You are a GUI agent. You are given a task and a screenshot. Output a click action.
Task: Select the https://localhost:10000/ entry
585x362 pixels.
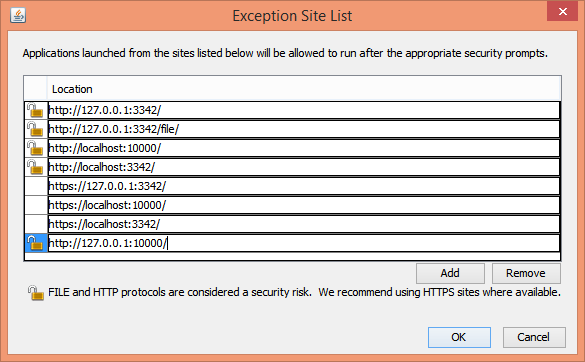[304, 205]
